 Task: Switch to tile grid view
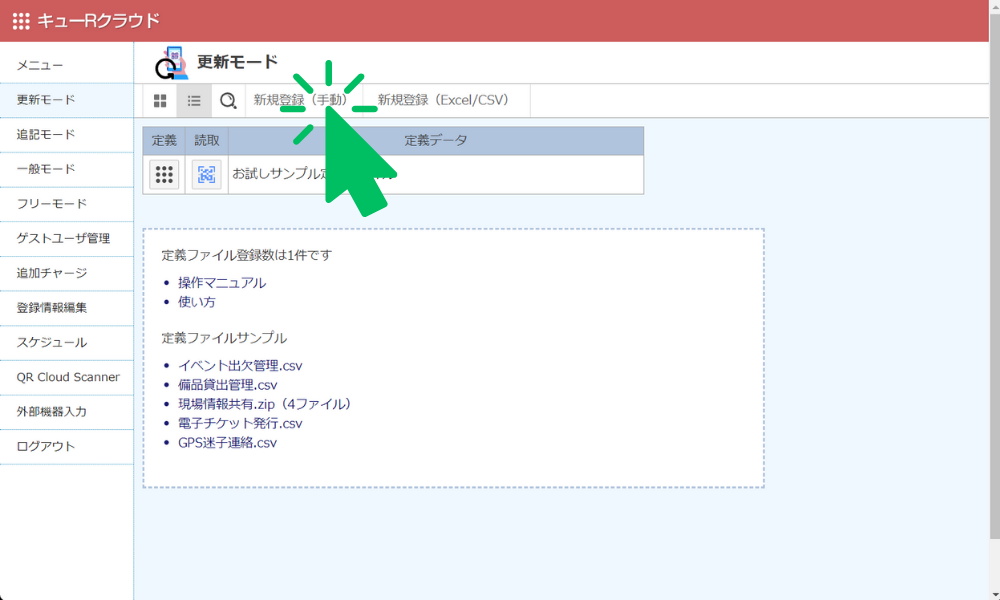tap(160, 101)
